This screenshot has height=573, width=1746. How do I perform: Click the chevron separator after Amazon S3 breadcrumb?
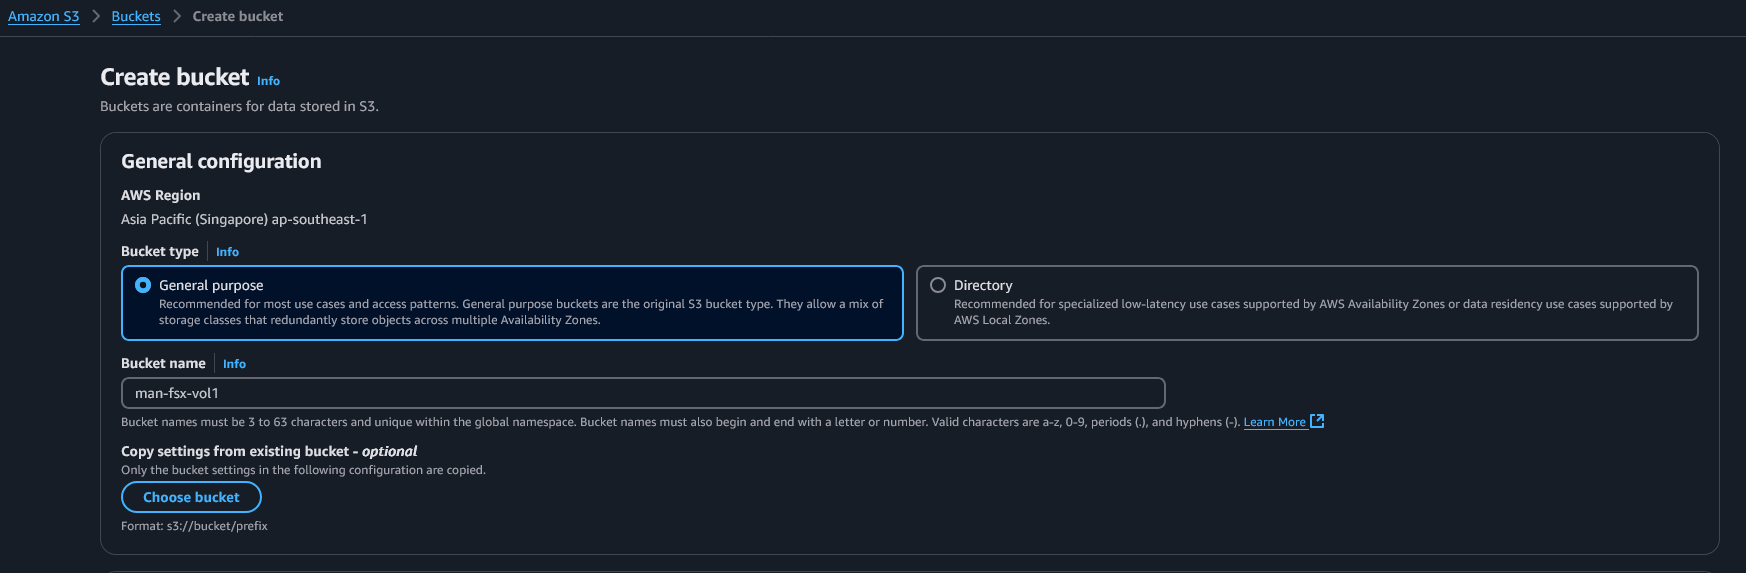(x=96, y=16)
